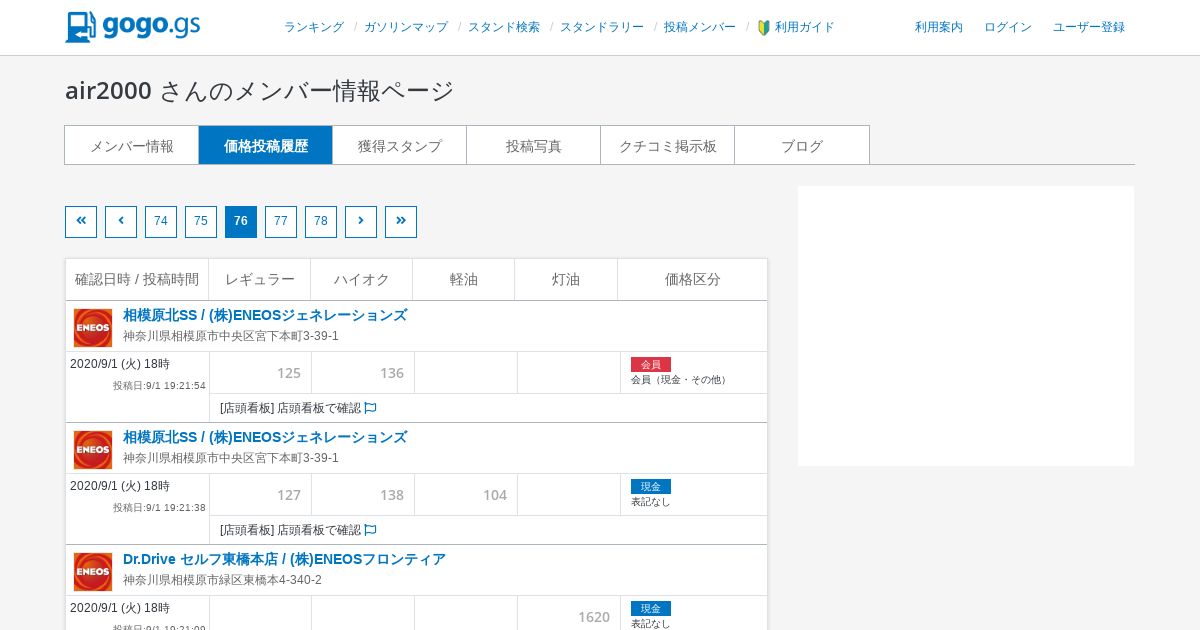Open the スタンドラリー menu item
The width and height of the screenshot is (1200, 630).
coord(602,27)
